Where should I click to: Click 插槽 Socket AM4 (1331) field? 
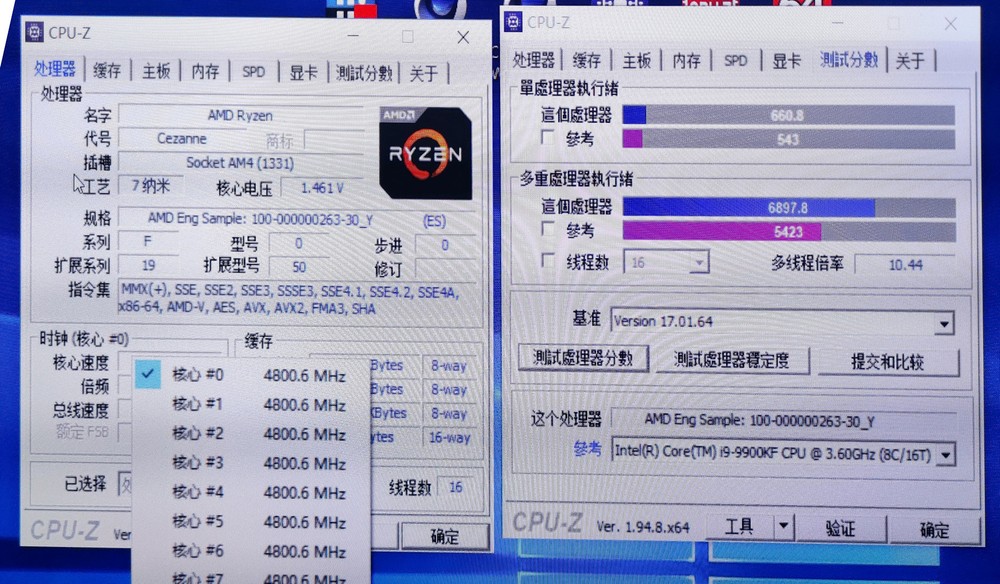point(240,163)
